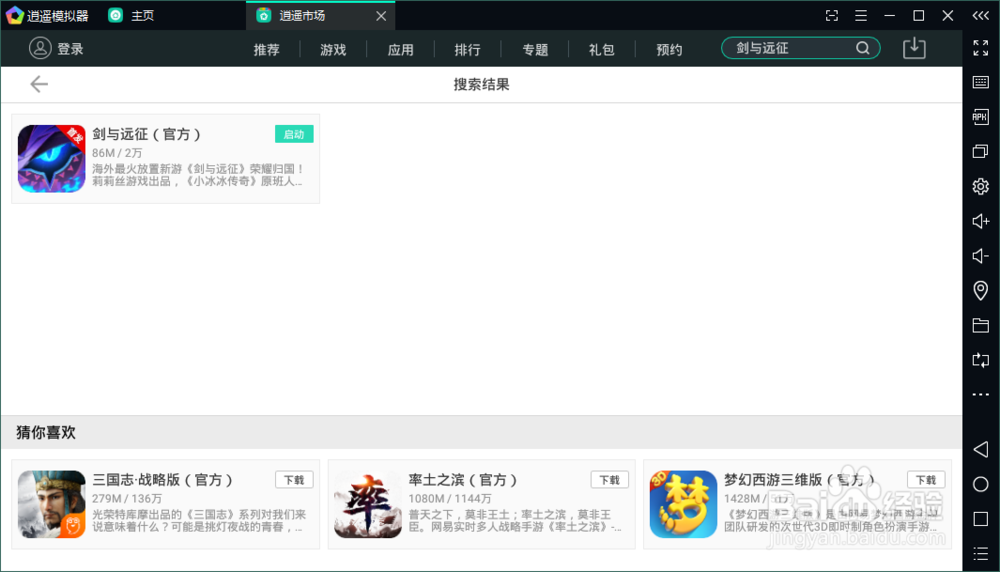Click the 登录 text link
Screen dimensions: 1000x572
70,48
